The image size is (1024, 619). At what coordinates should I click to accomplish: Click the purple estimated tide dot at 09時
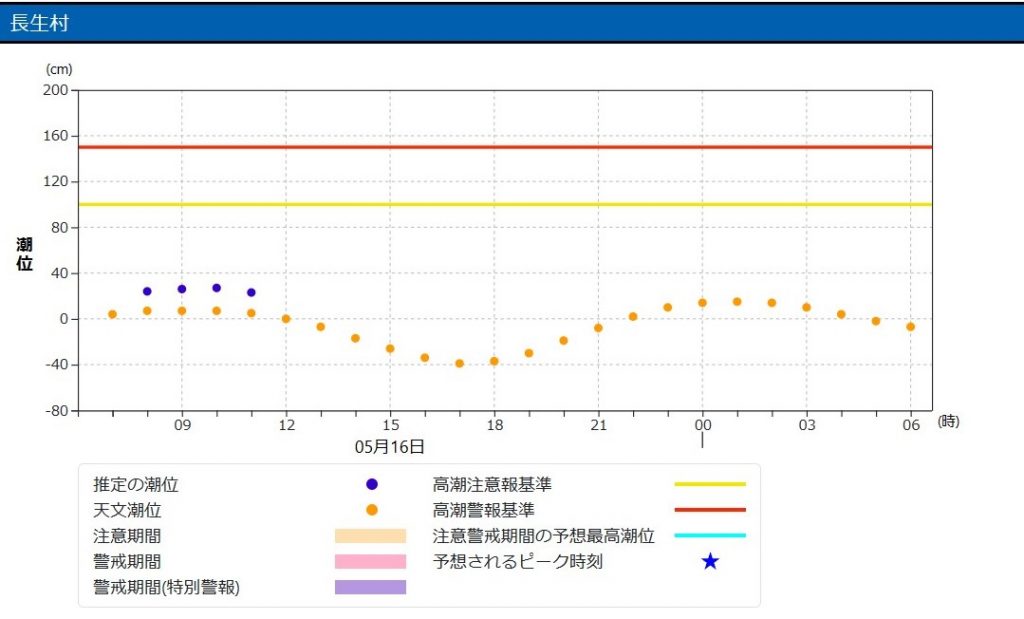[182, 289]
